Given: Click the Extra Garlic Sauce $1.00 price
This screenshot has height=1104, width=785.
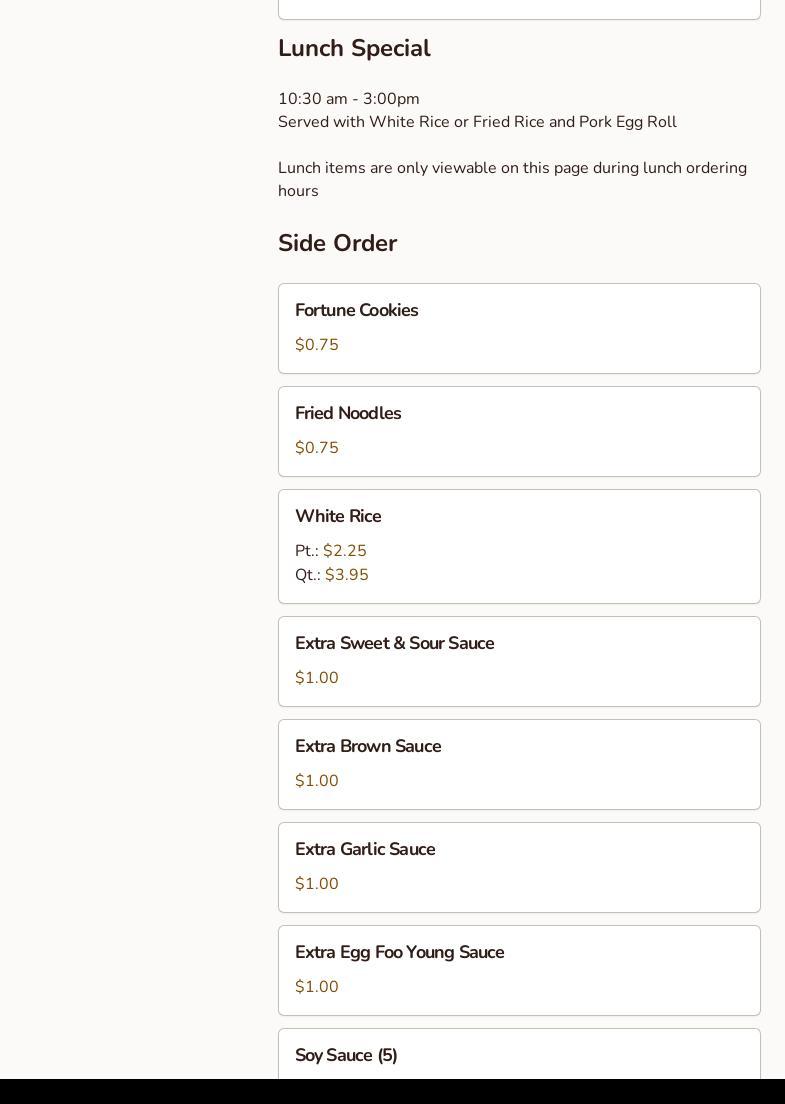Looking at the screenshot, I should click(317, 884).
